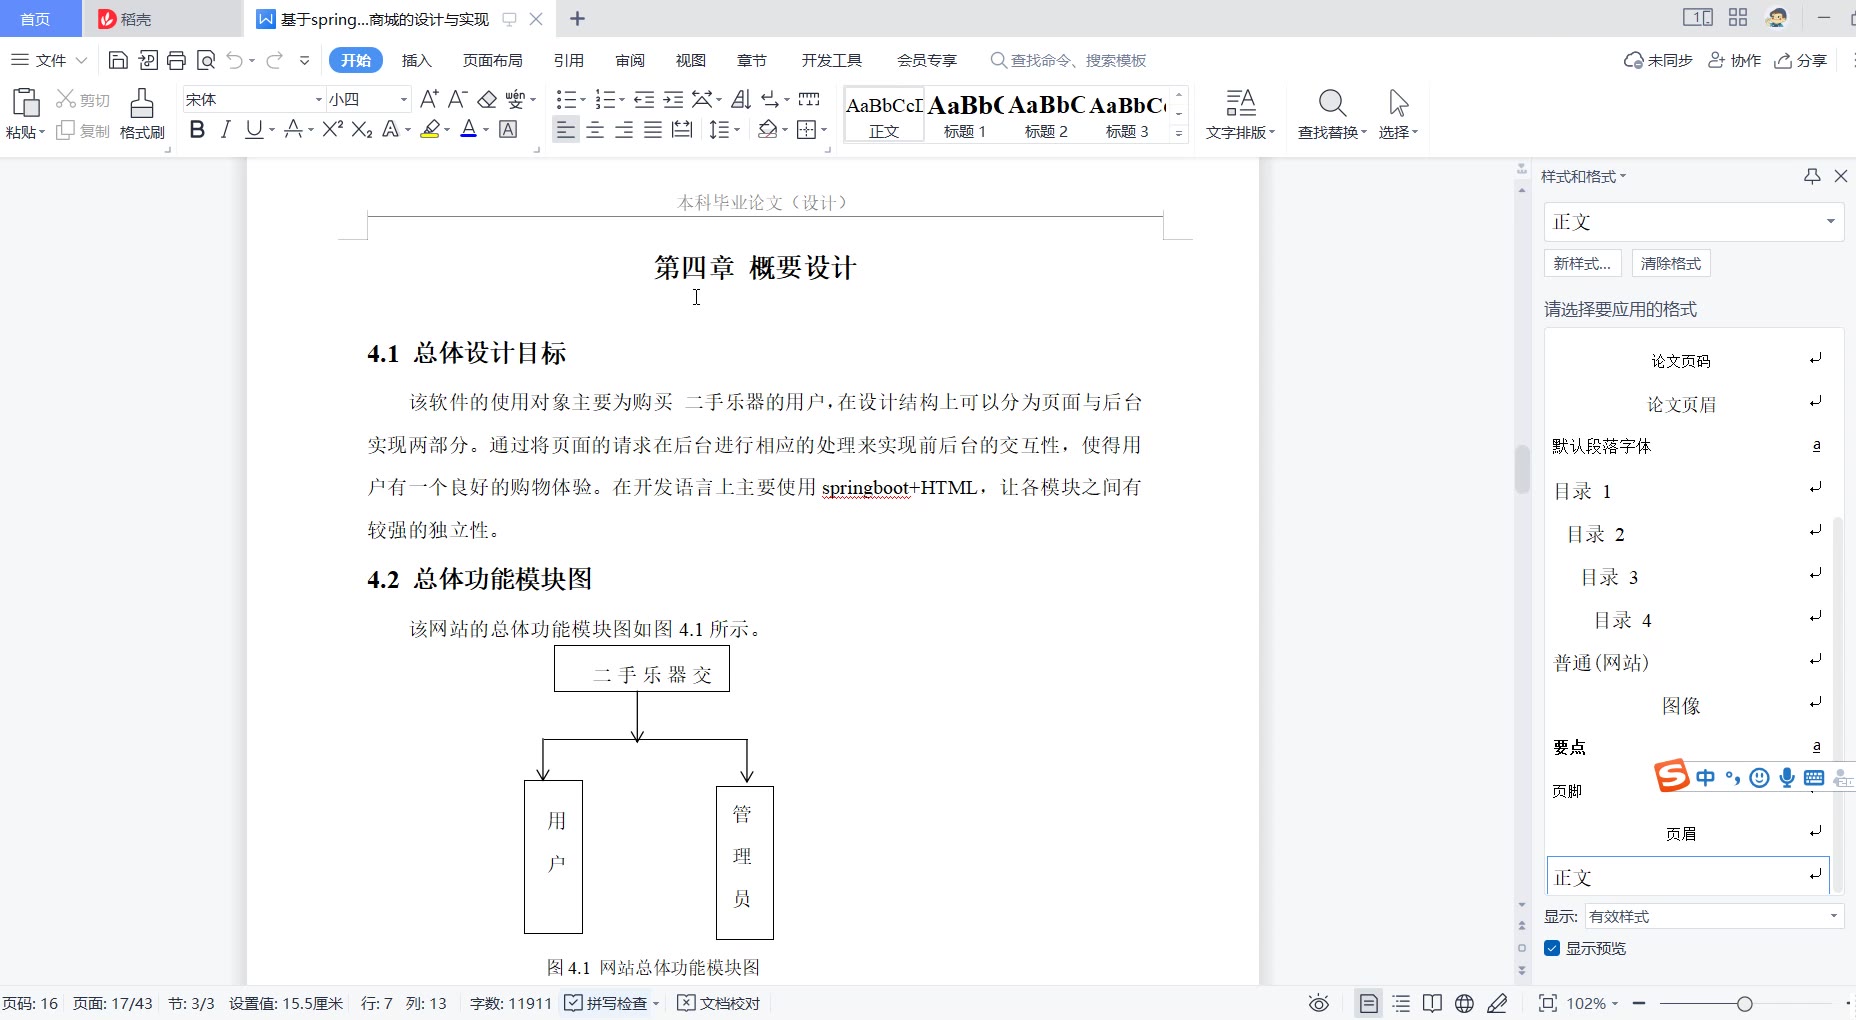Click 文档校对 in status bar
This screenshot has height=1020, width=1856.
coord(719,1003)
